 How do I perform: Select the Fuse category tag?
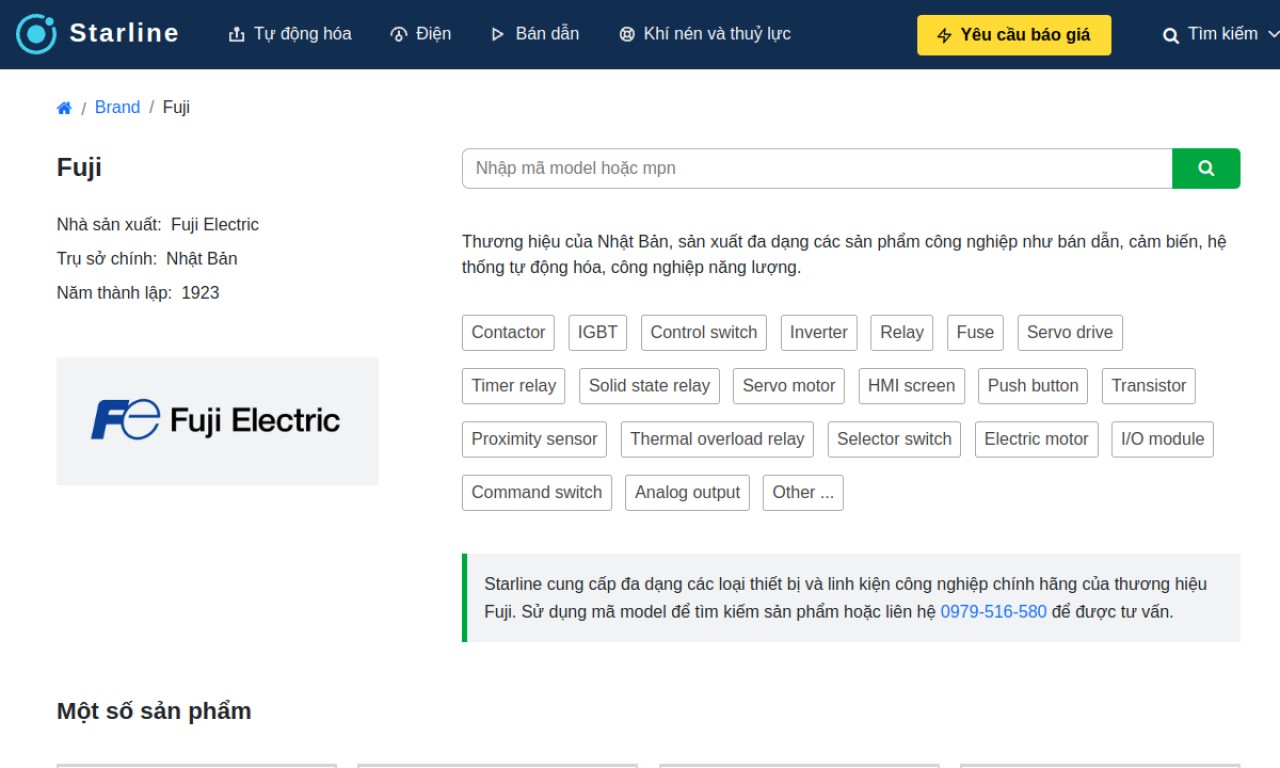pos(975,333)
